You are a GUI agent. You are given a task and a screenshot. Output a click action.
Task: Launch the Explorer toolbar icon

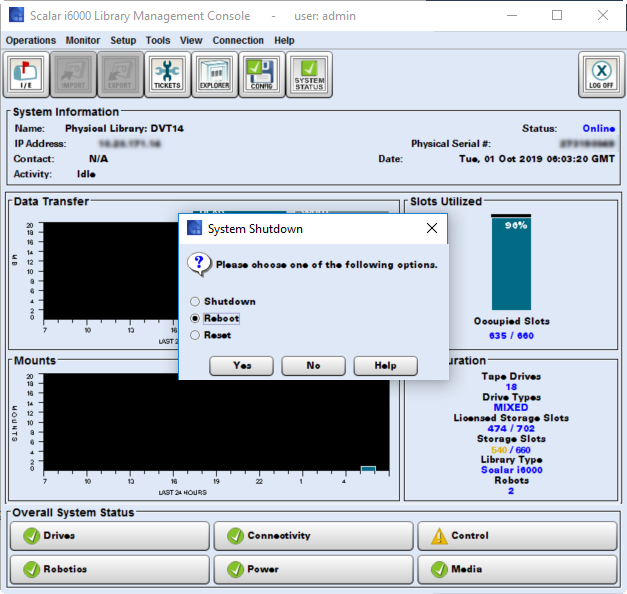click(214, 74)
